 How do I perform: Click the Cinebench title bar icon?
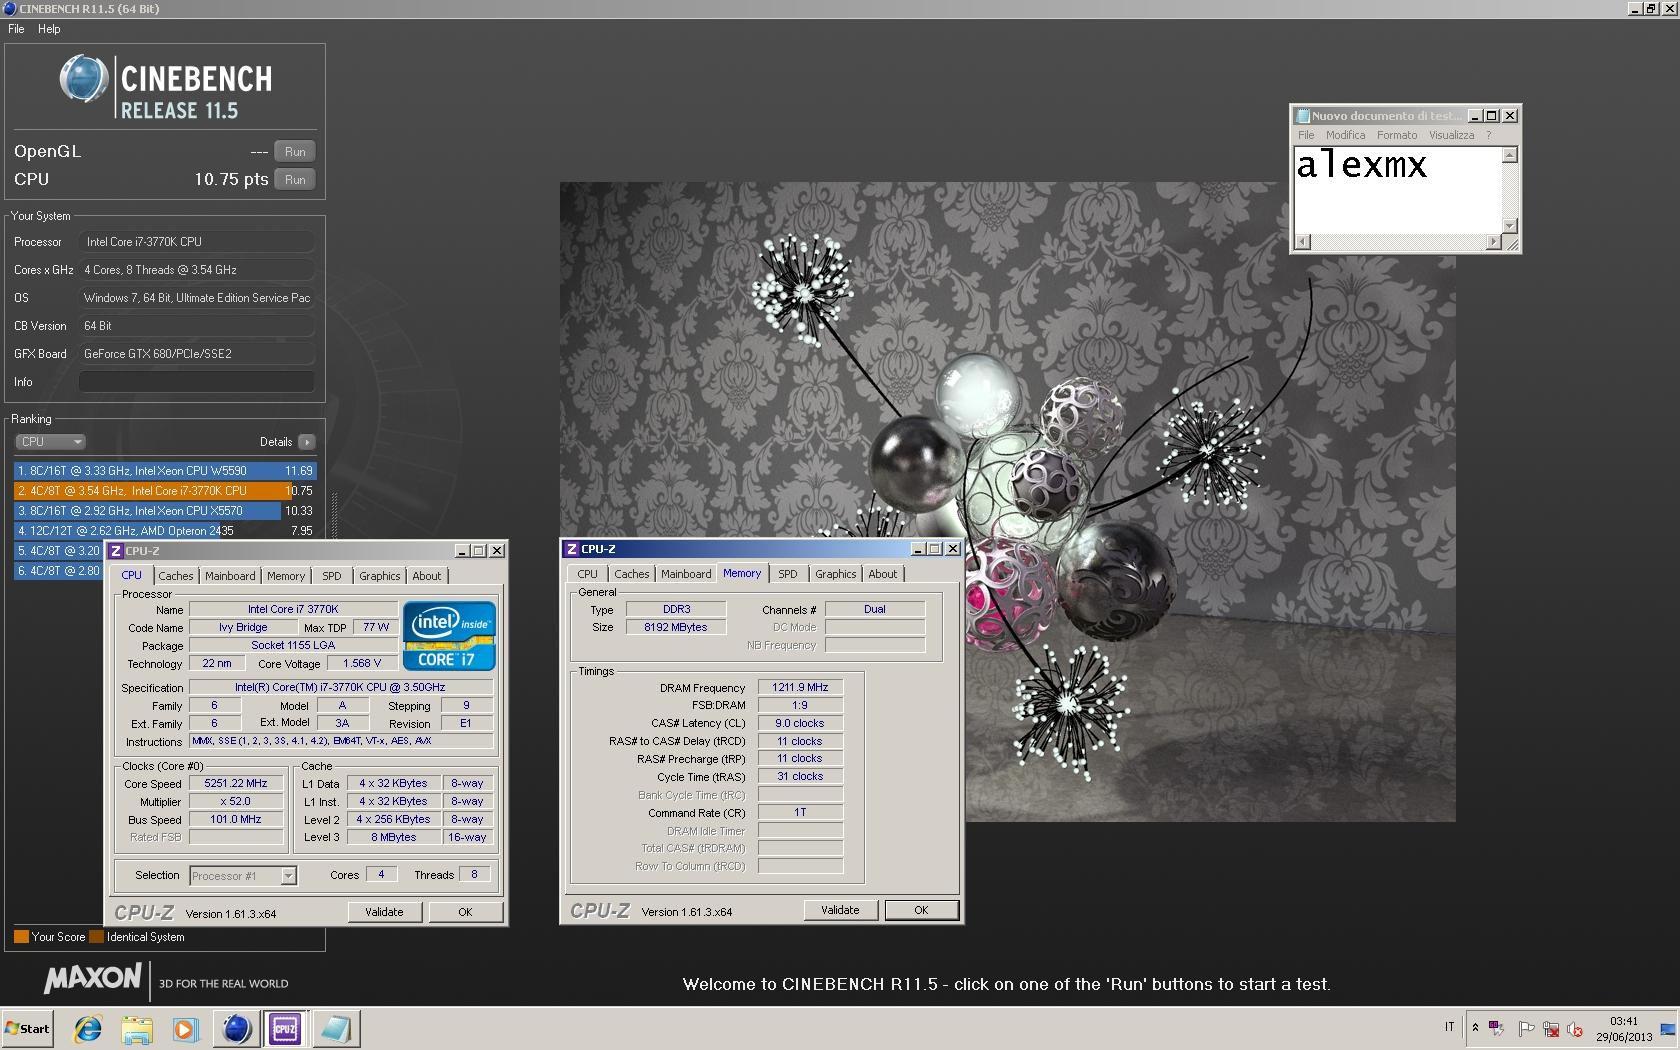point(10,8)
